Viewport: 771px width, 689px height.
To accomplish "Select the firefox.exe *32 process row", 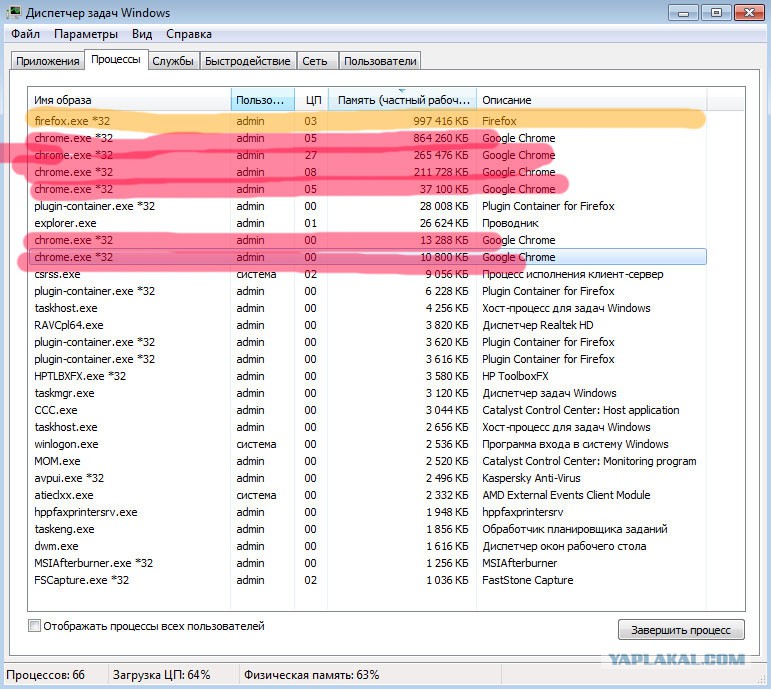I will (x=367, y=121).
